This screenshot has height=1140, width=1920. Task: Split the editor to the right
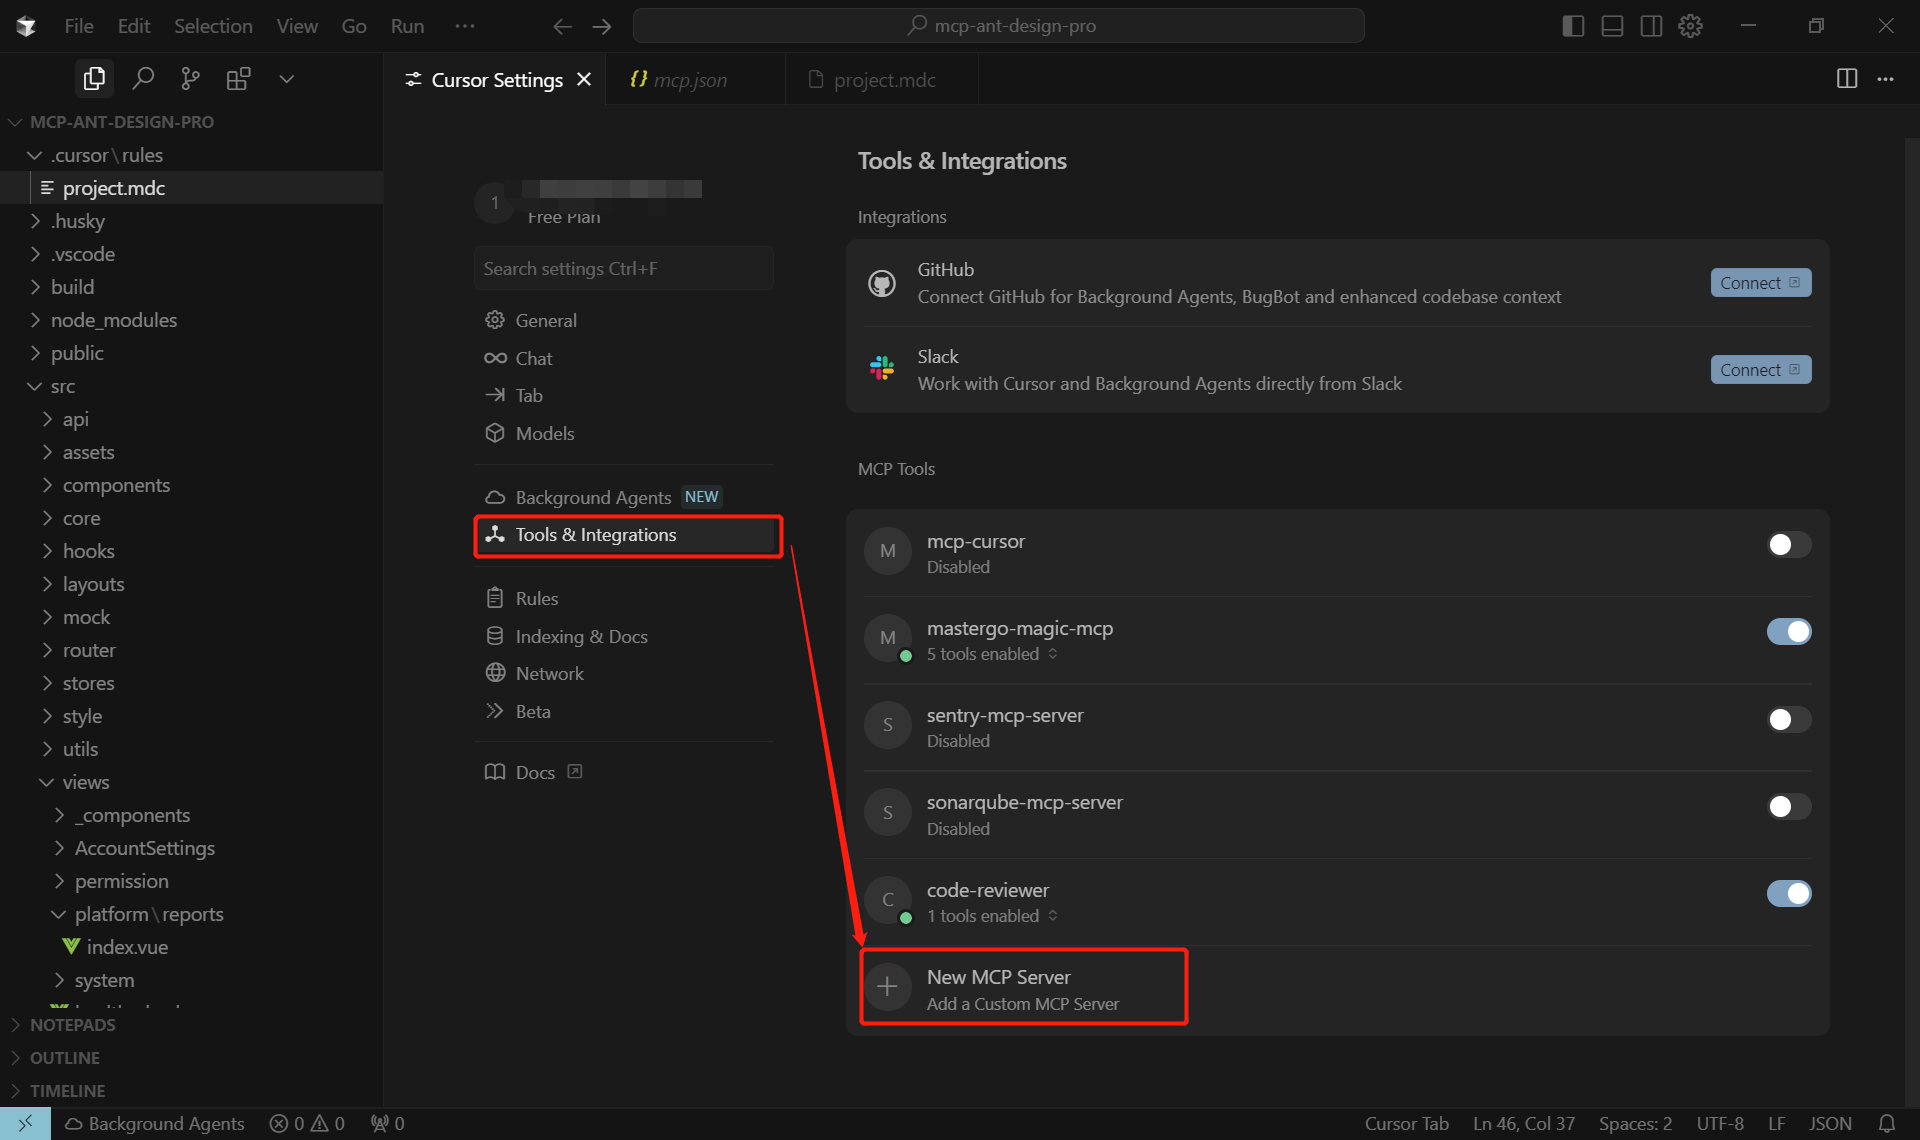click(x=1847, y=79)
